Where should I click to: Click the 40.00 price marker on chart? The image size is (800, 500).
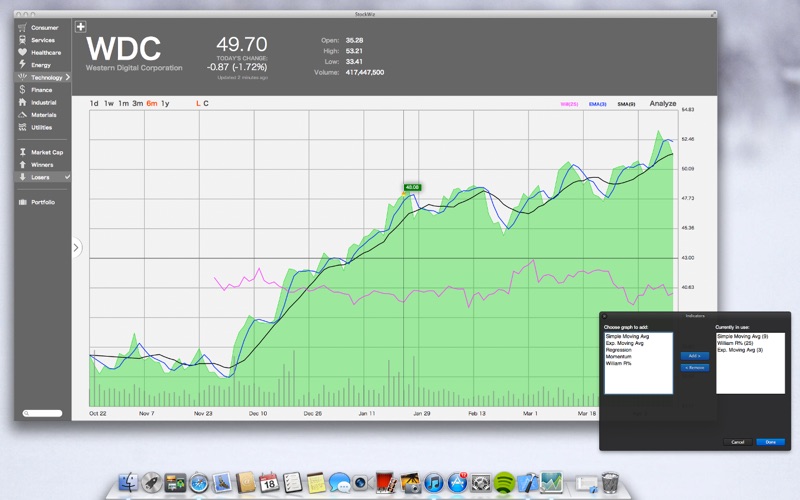[412, 187]
